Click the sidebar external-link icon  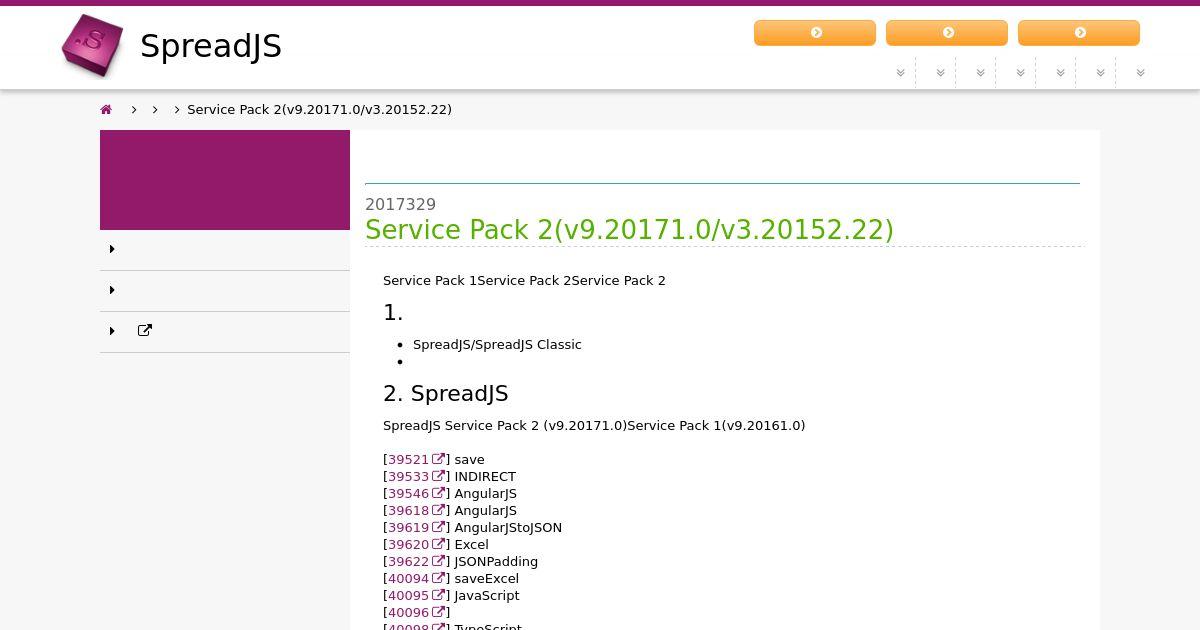pyautogui.click(x=145, y=331)
